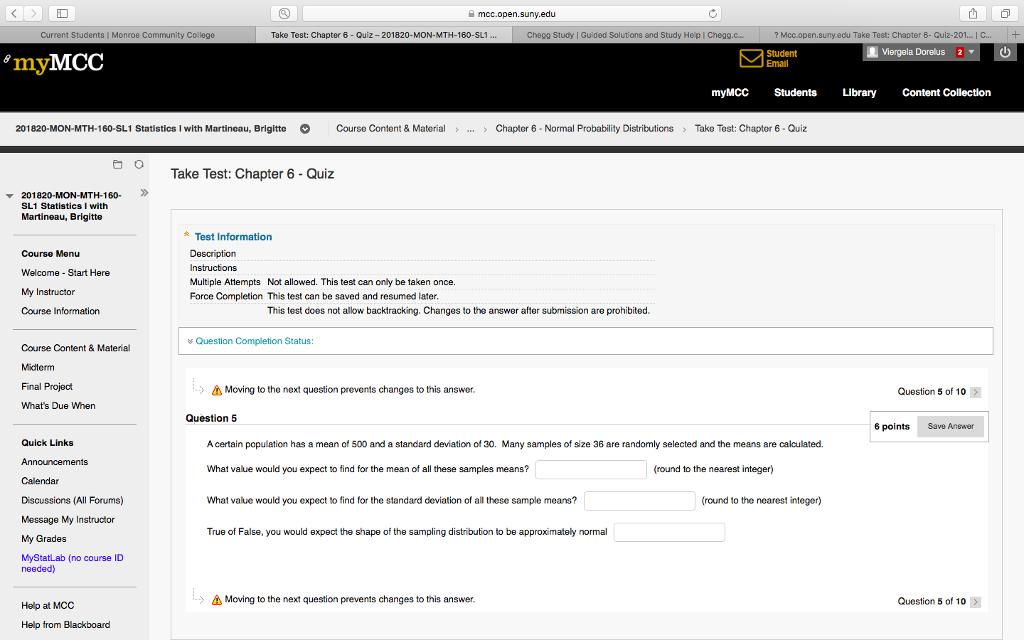Open the Course Content & Material breadcrumb
This screenshot has height=640, width=1024.
pyautogui.click(x=391, y=129)
